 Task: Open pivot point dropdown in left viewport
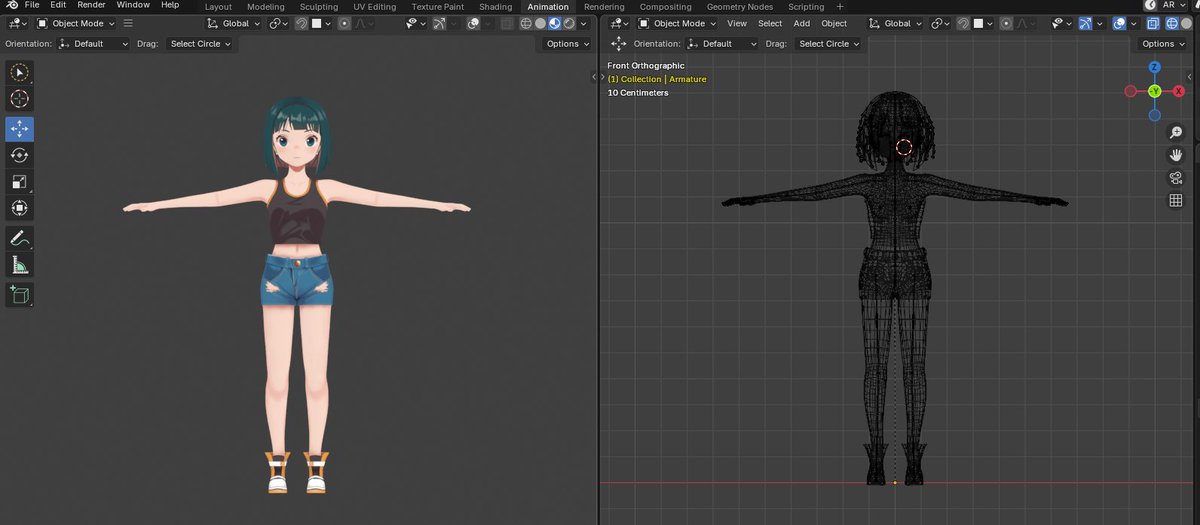277,23
